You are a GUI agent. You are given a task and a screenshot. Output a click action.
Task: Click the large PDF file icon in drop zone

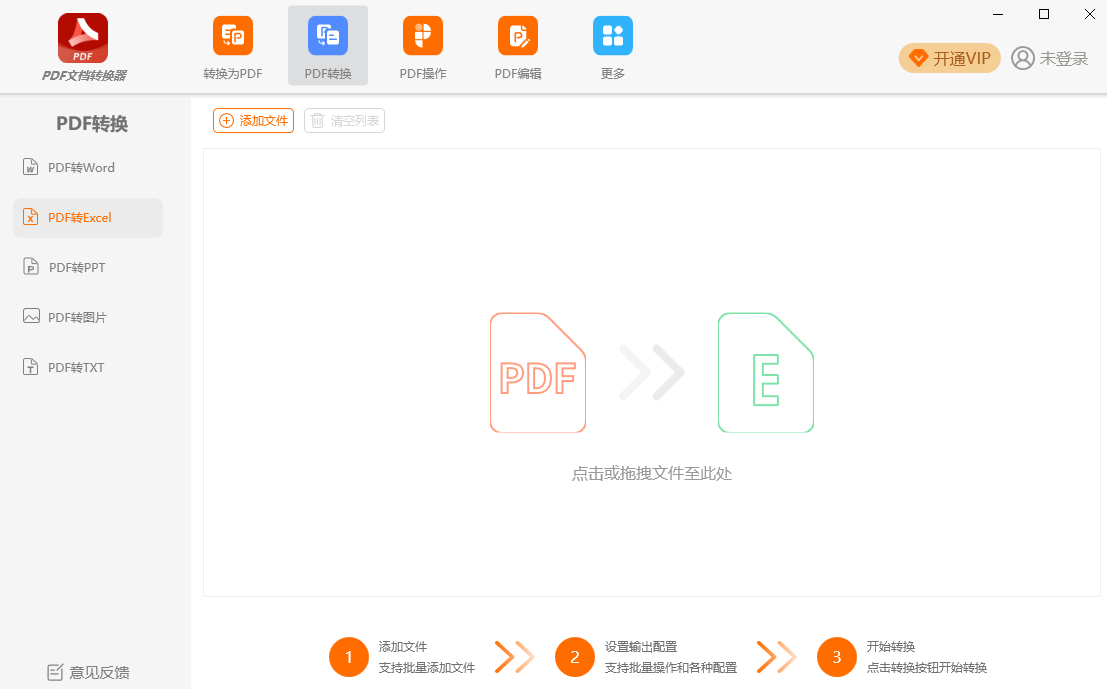click(x=538, y=373)
